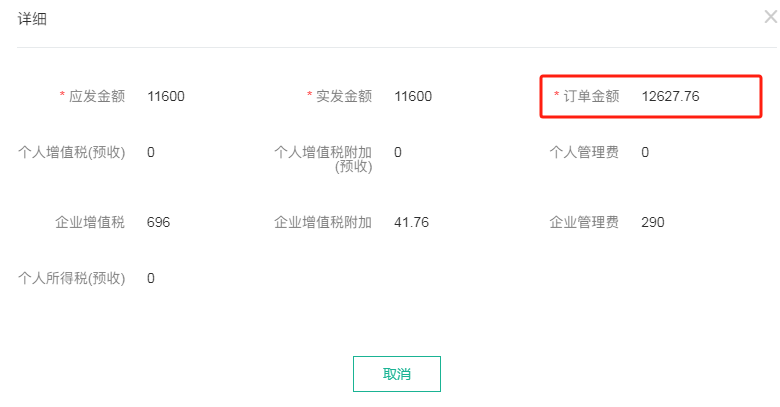780x407 pixels.
Task: Click the 个人增值税附加(预收) value
Action: (398, 152)
